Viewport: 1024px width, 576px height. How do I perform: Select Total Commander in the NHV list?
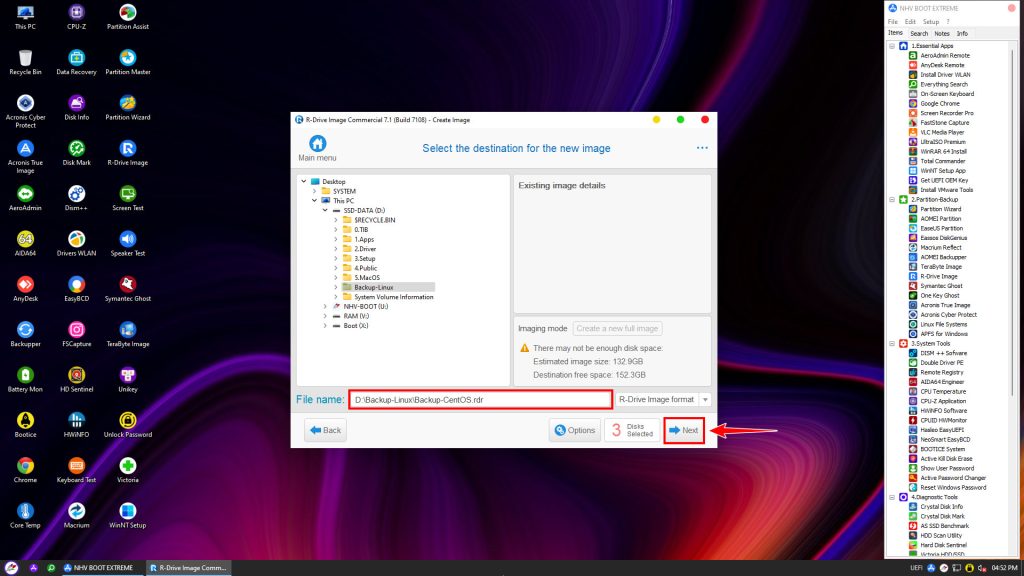click(x=942, y=161)
